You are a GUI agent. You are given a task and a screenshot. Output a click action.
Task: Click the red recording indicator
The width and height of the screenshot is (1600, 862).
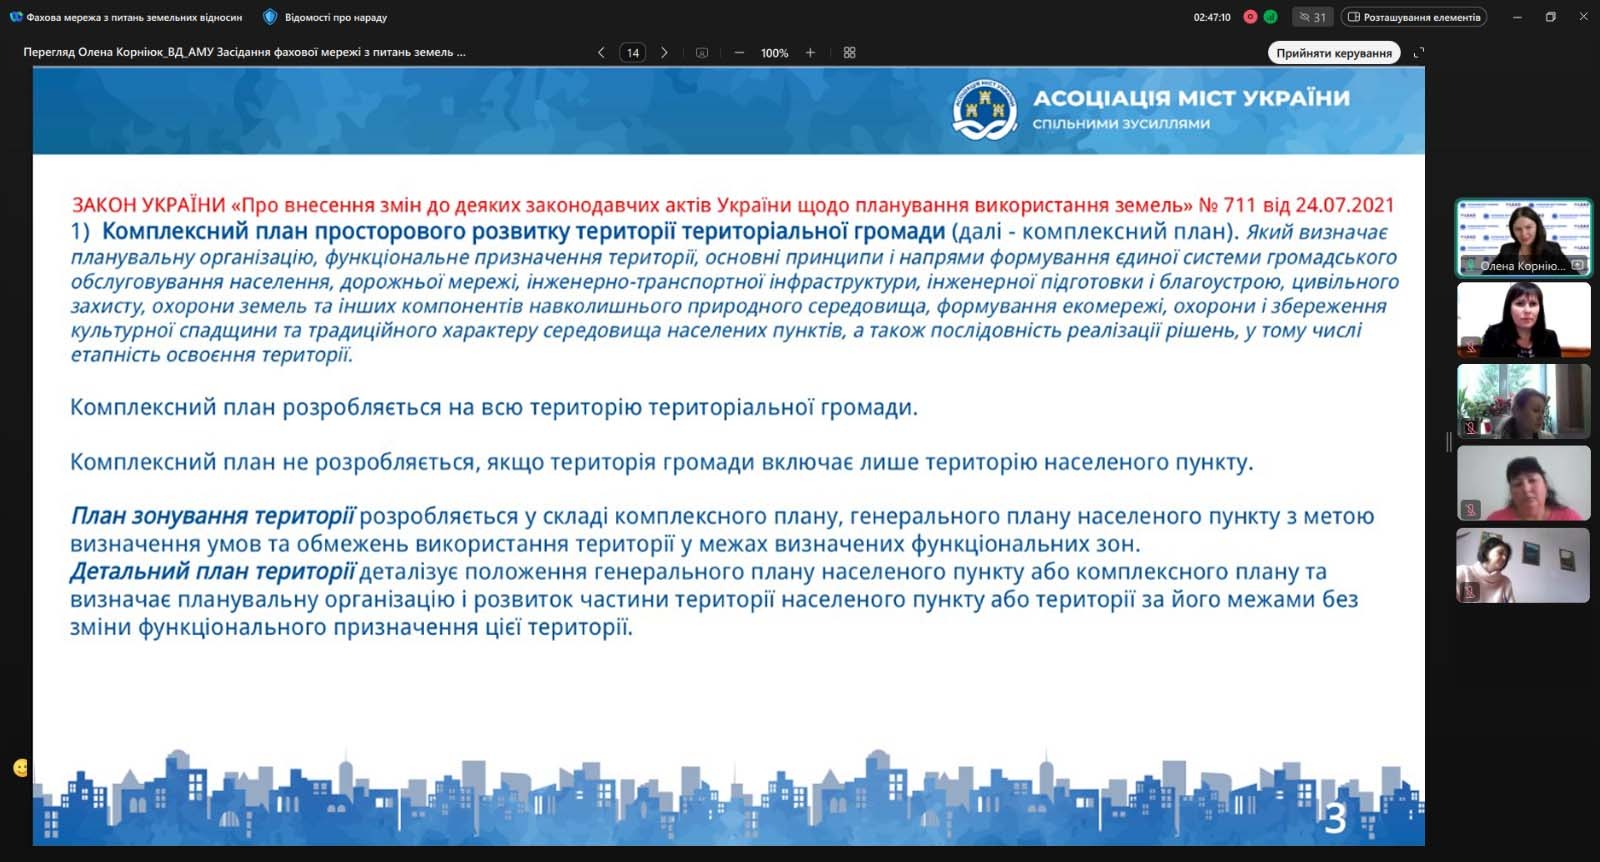pos(1250,17)
